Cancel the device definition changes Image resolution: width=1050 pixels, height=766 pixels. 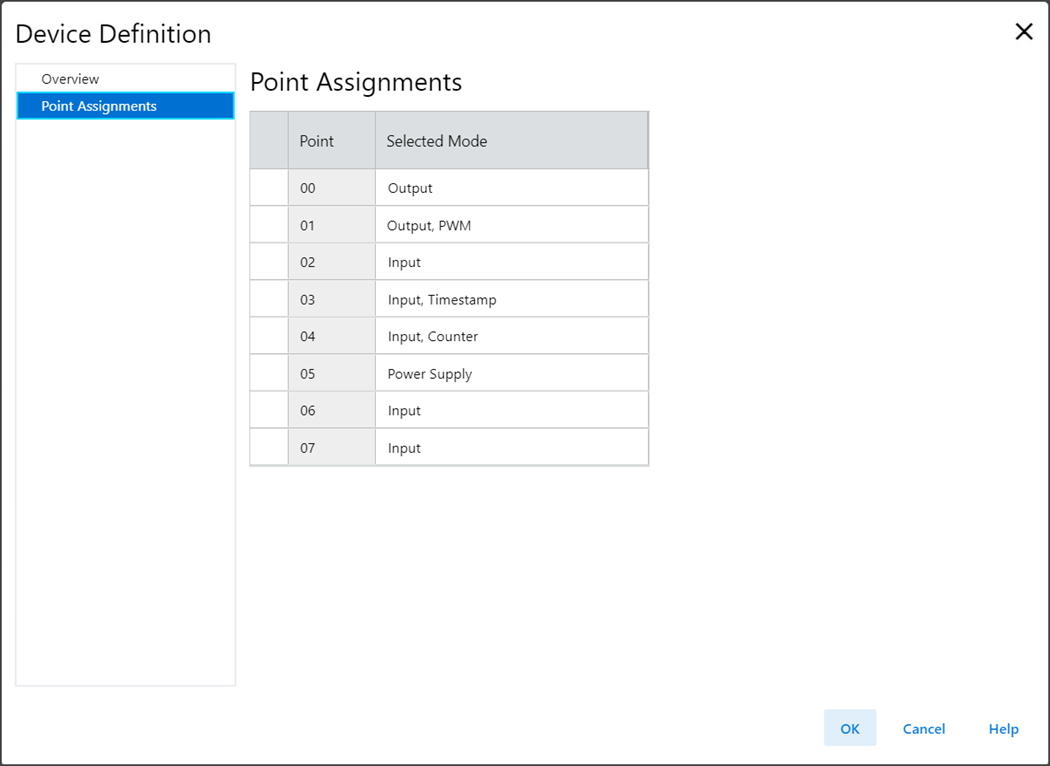coord(923,729)
